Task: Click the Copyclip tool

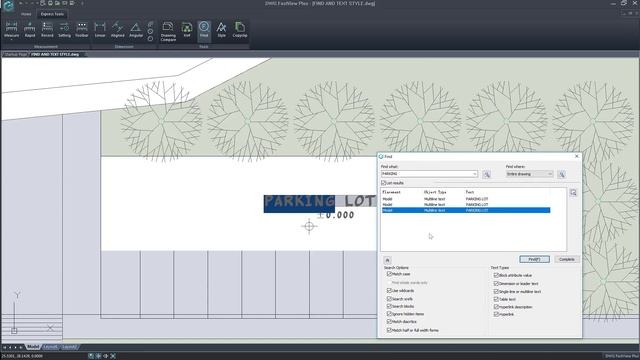Action: click(240, 30)
